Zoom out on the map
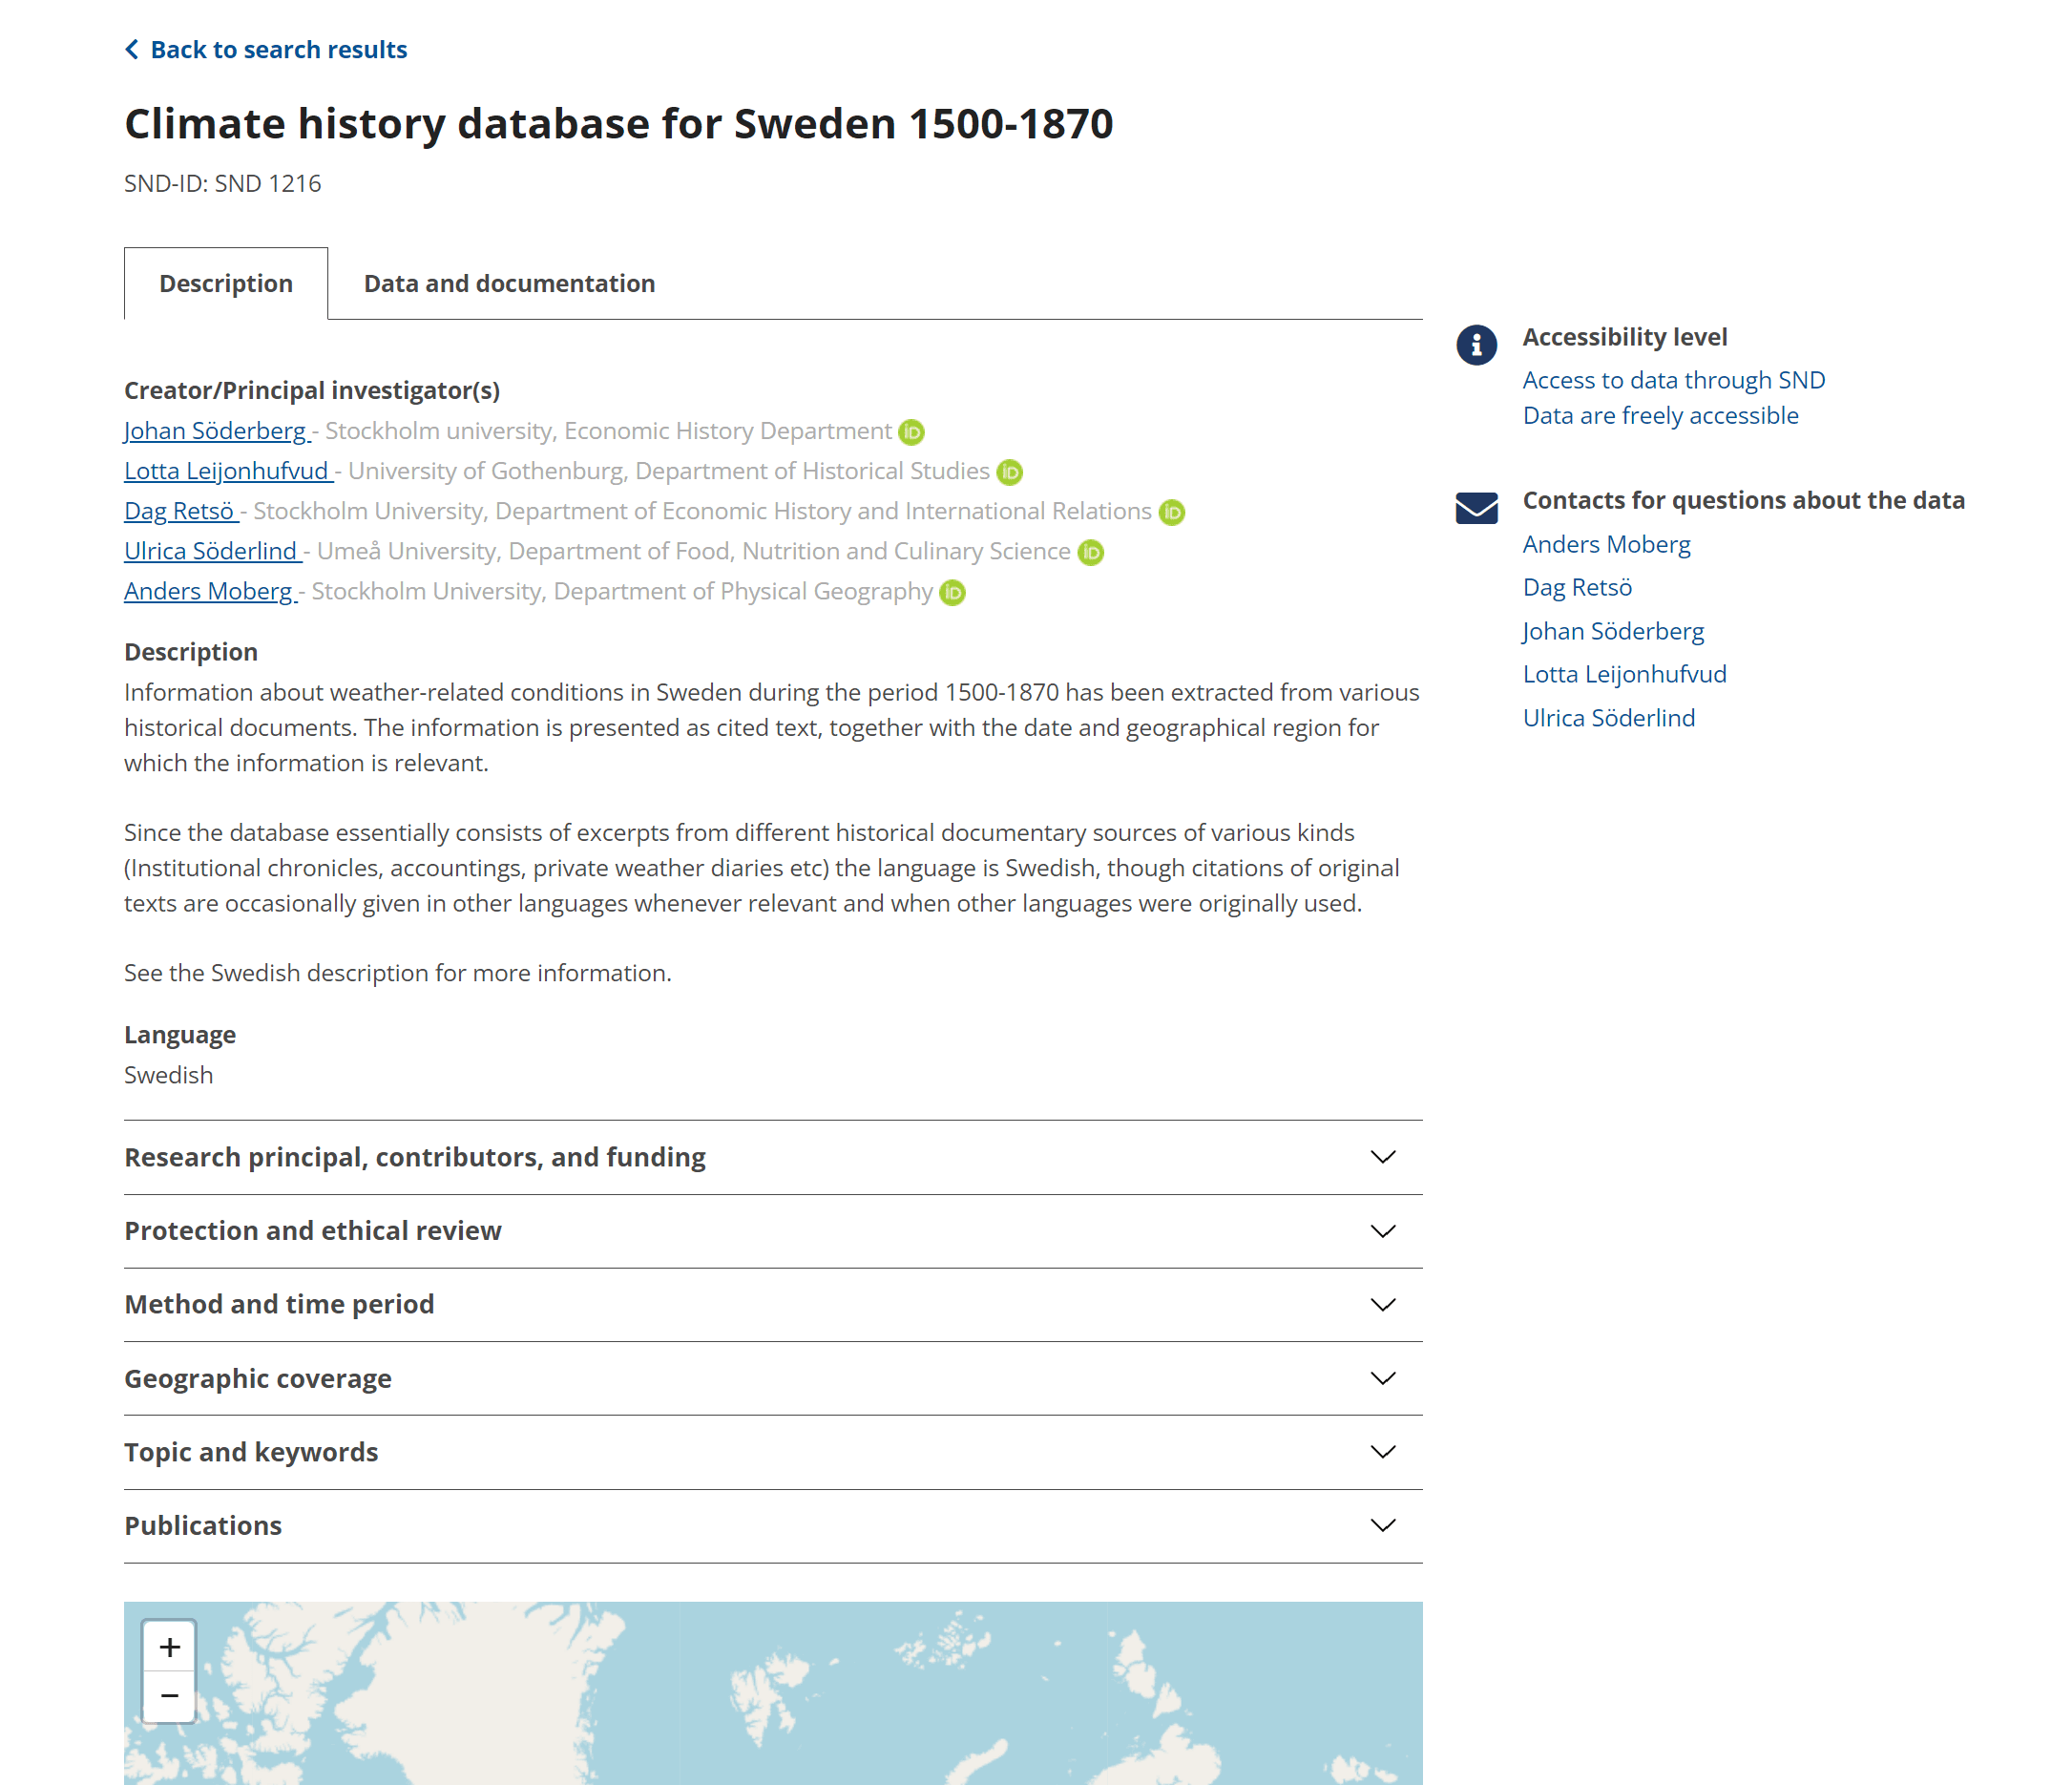Screen dimensions: 2072x1785 pos(170,1696)
